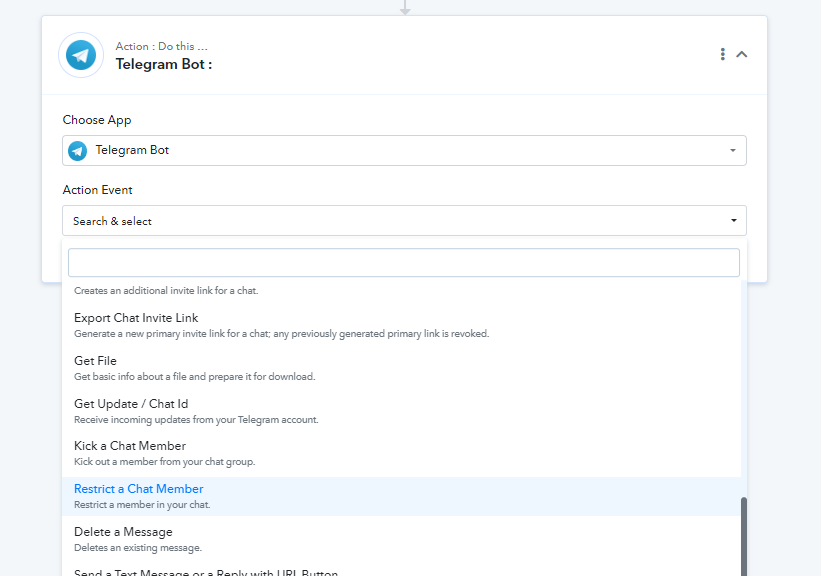Click the Choose App dropdown arrow
Screen dimensions: 821x576
coord(733,150)
